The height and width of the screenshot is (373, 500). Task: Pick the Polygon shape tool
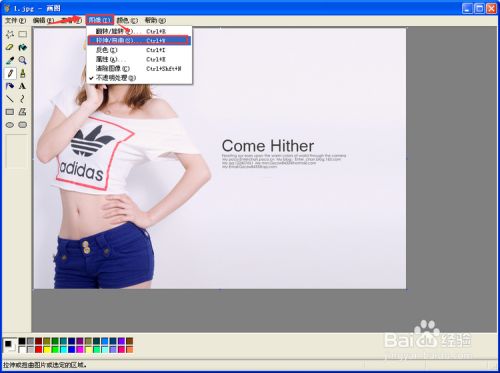[x=22, y=112]
